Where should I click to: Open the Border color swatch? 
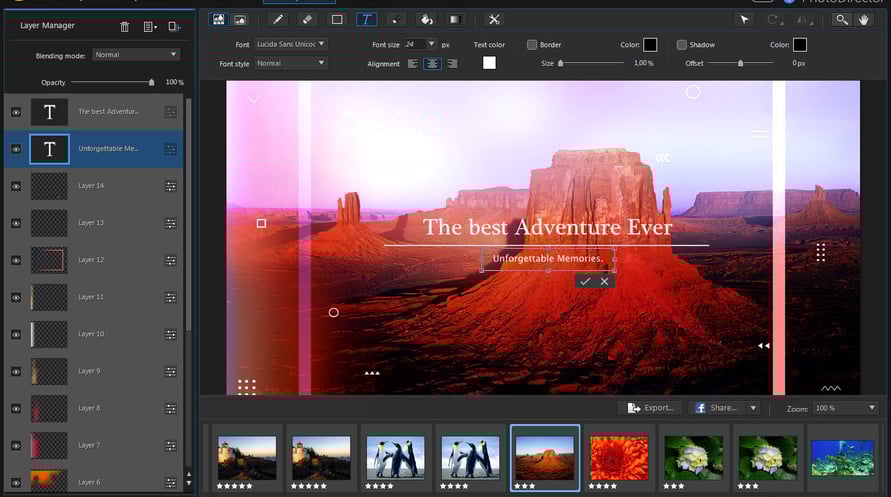click(650, 45)
